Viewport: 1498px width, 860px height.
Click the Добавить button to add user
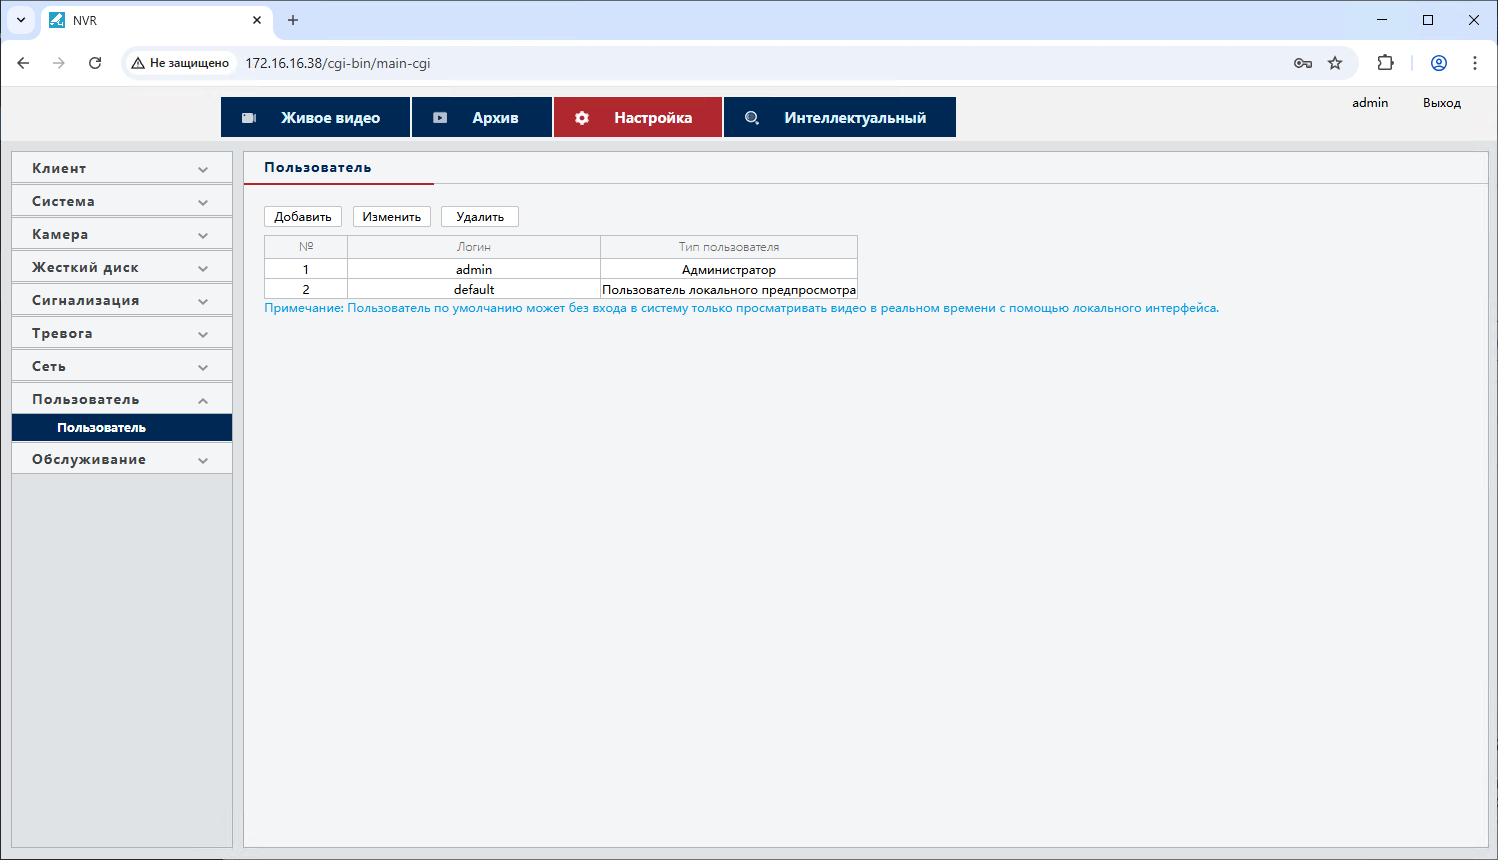303,217
